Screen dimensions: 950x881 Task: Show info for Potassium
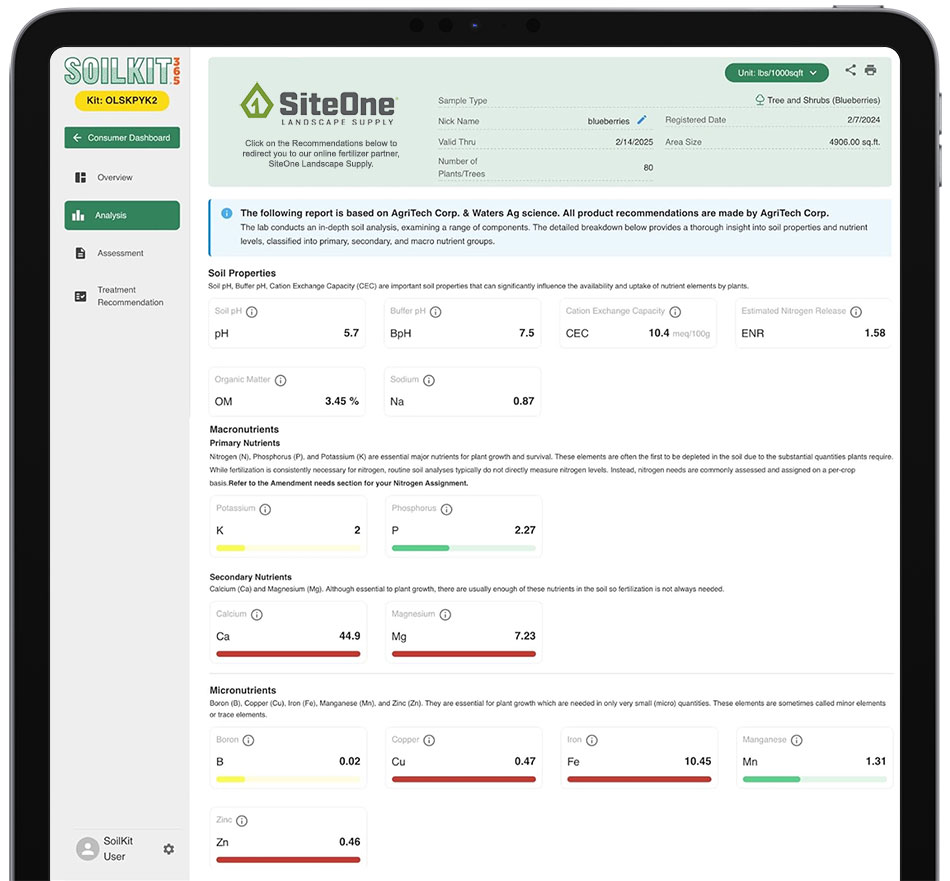tap(265, 510)
